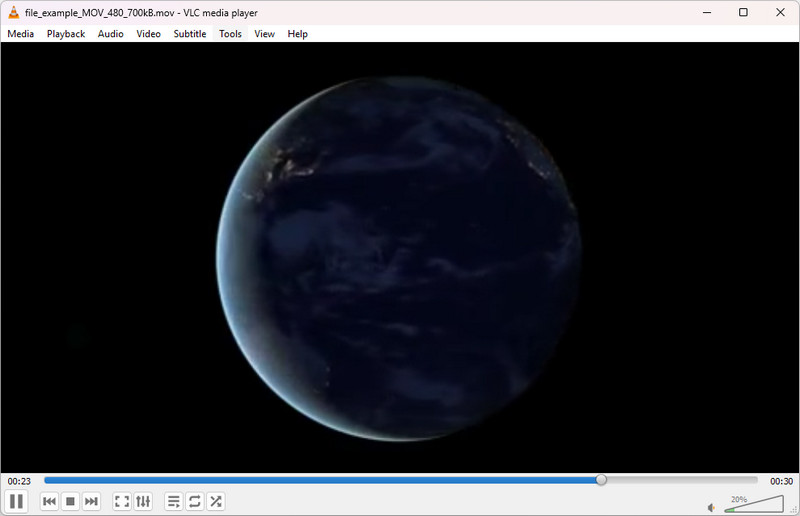Open the Tools menu

point(230,34)
